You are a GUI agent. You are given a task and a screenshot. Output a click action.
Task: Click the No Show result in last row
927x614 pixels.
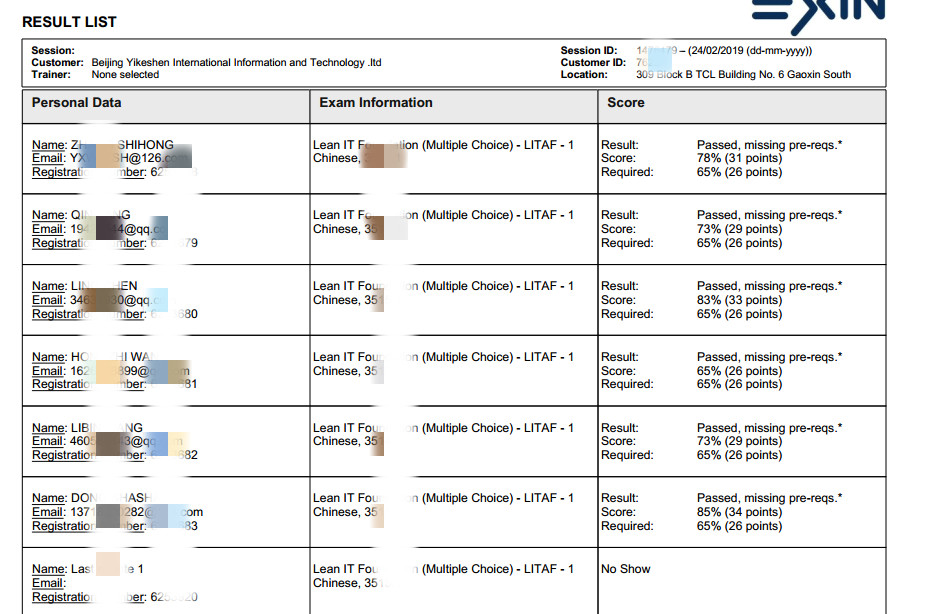pos(625,569)
